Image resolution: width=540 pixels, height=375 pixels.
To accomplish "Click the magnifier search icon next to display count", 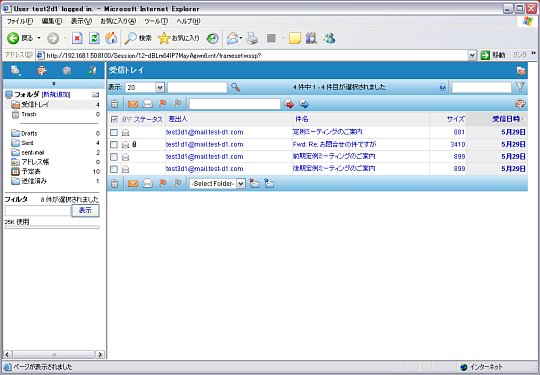I will pos(236,87).
